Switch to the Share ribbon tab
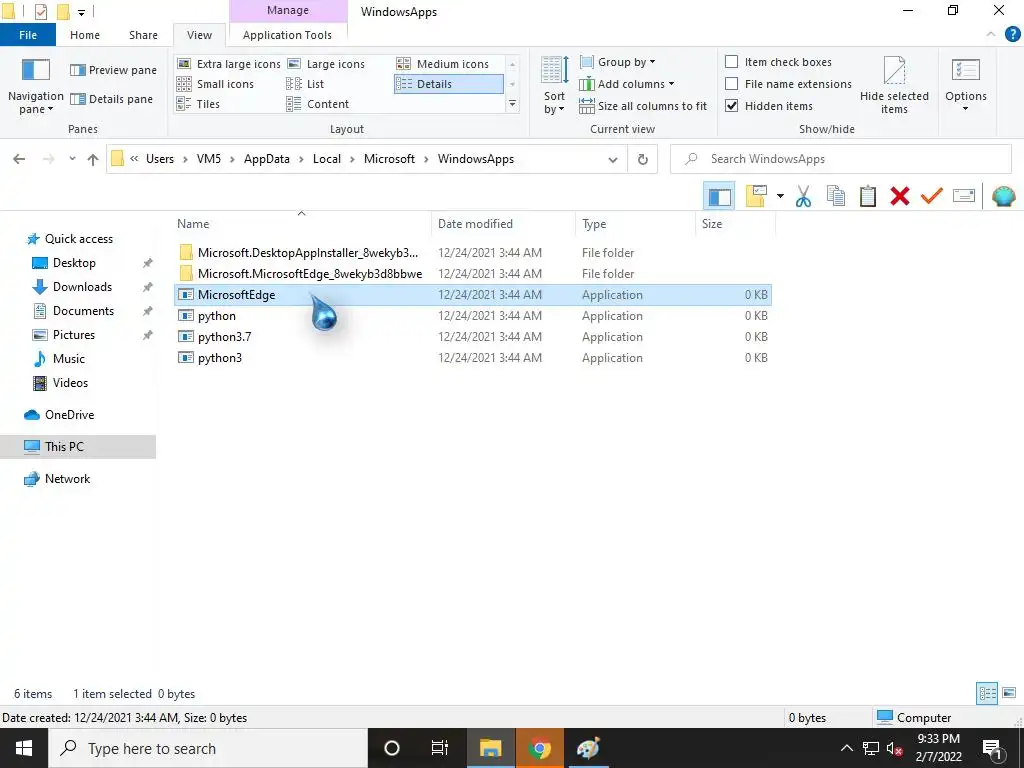 pyautogui.click(x=143, y=35)
